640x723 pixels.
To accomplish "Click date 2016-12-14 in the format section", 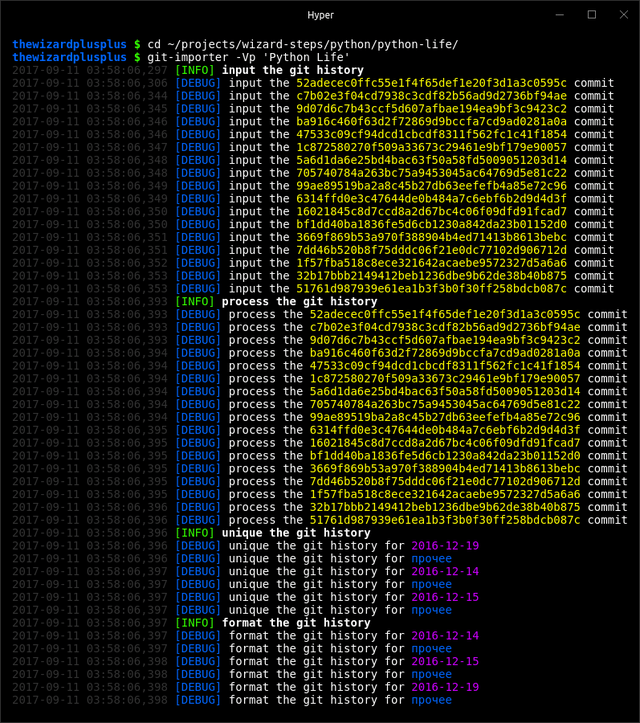I will [x=445, y=636].
